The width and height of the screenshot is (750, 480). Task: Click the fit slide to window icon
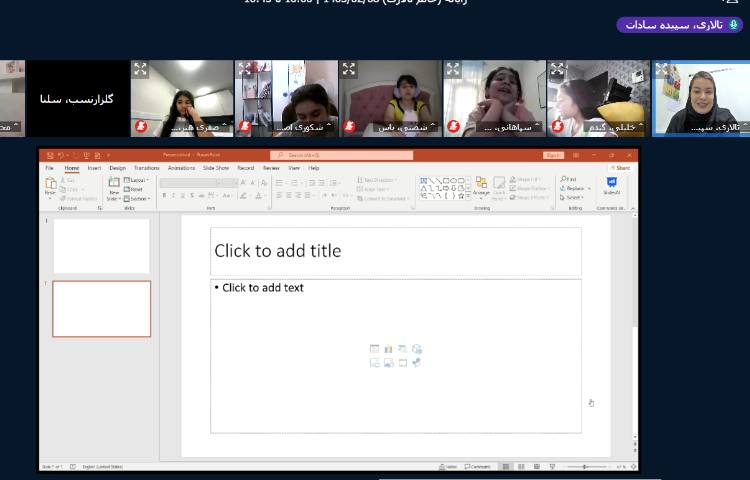click(634, 467)
